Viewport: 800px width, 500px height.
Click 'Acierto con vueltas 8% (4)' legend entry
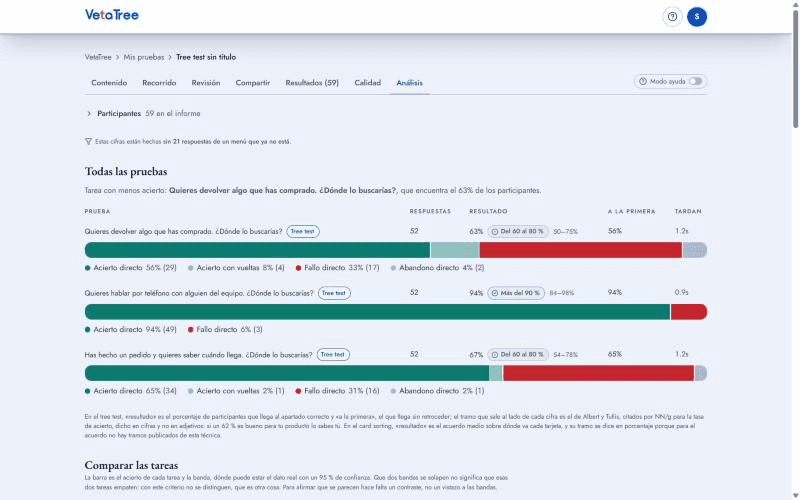click(236, 268)
